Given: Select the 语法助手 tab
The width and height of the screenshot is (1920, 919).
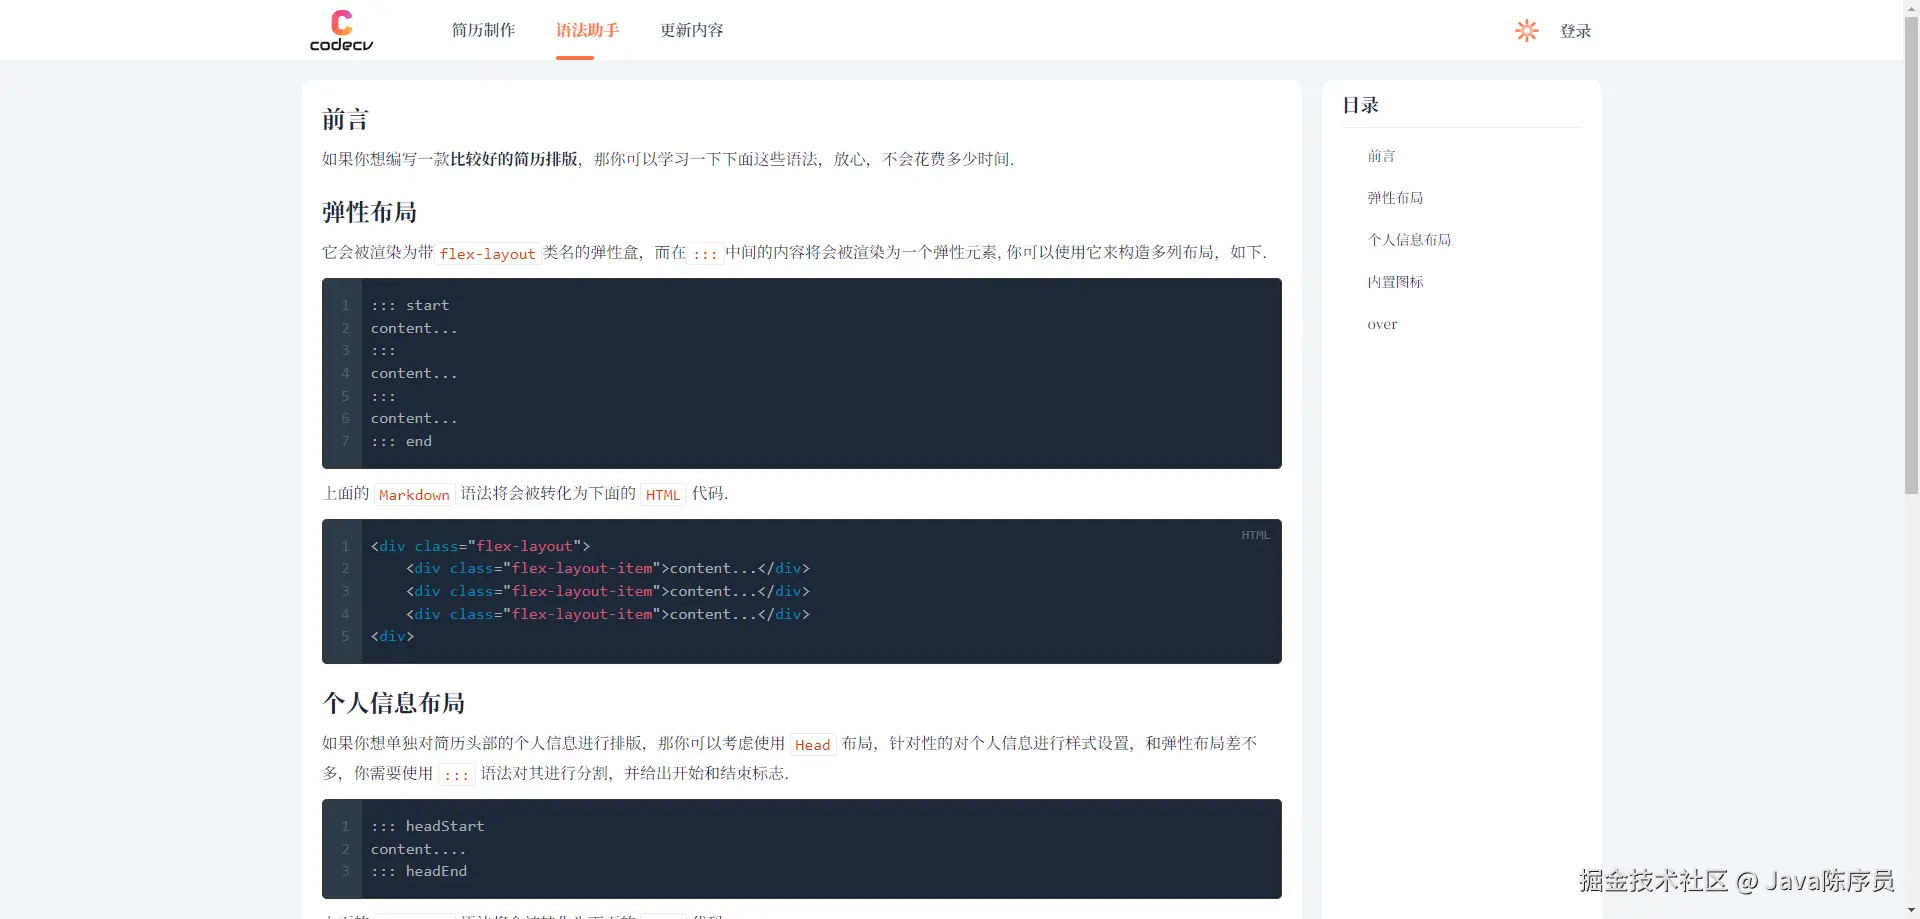Looking at the screenshot, I should click(587, 30).
